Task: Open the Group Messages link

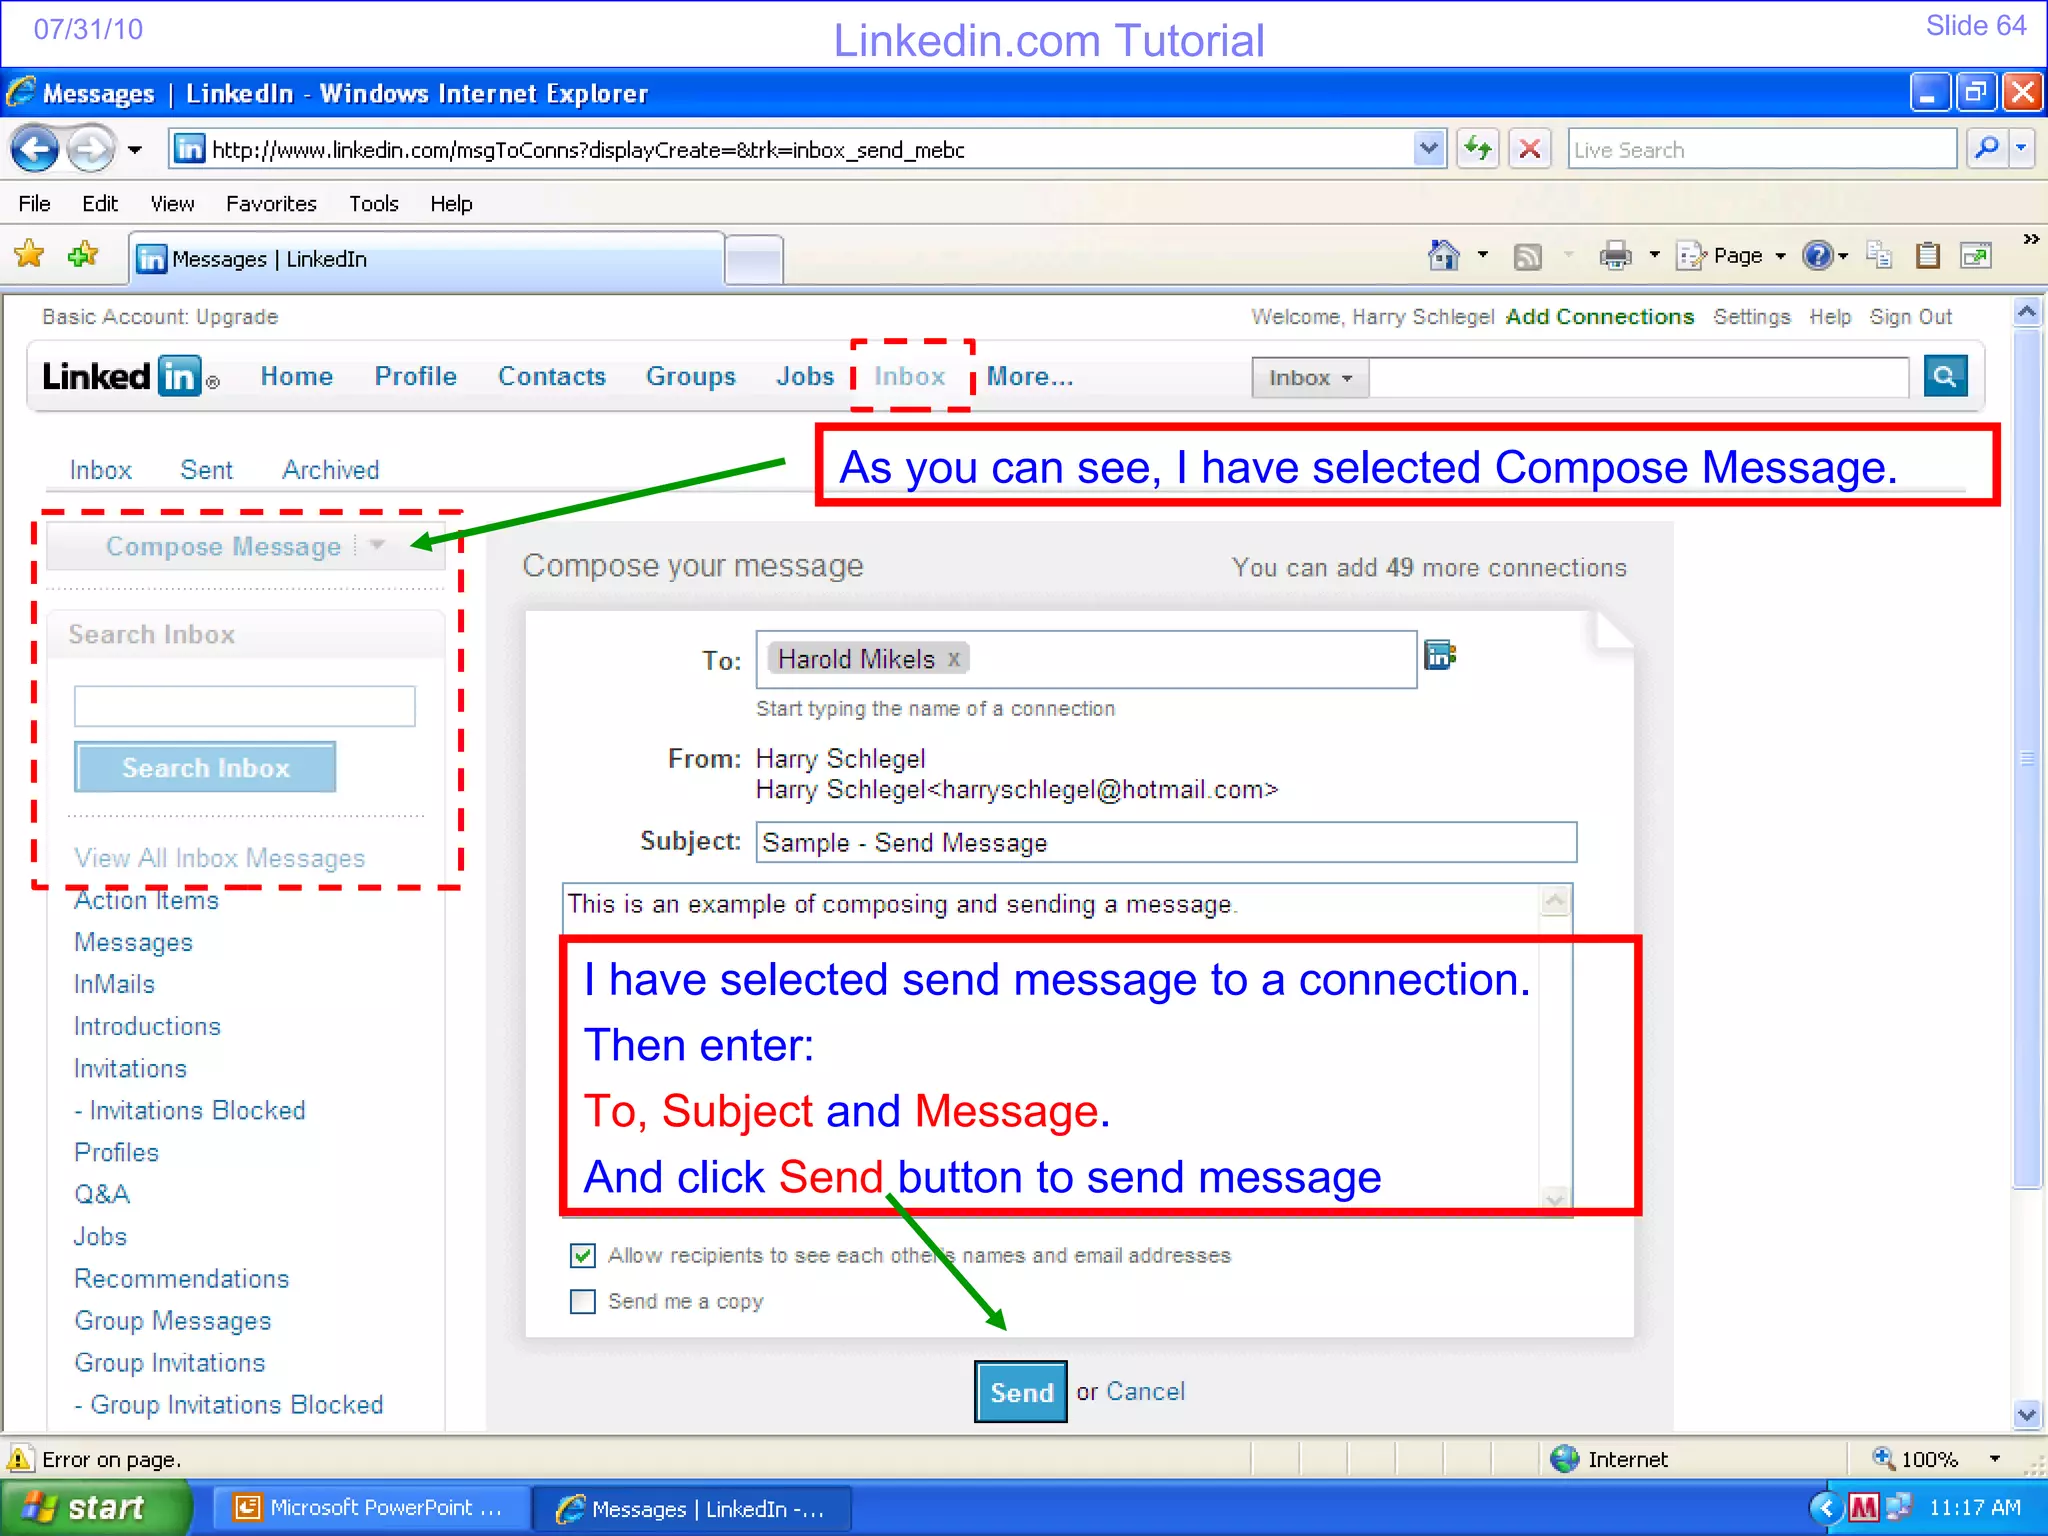Action: 173,1320
